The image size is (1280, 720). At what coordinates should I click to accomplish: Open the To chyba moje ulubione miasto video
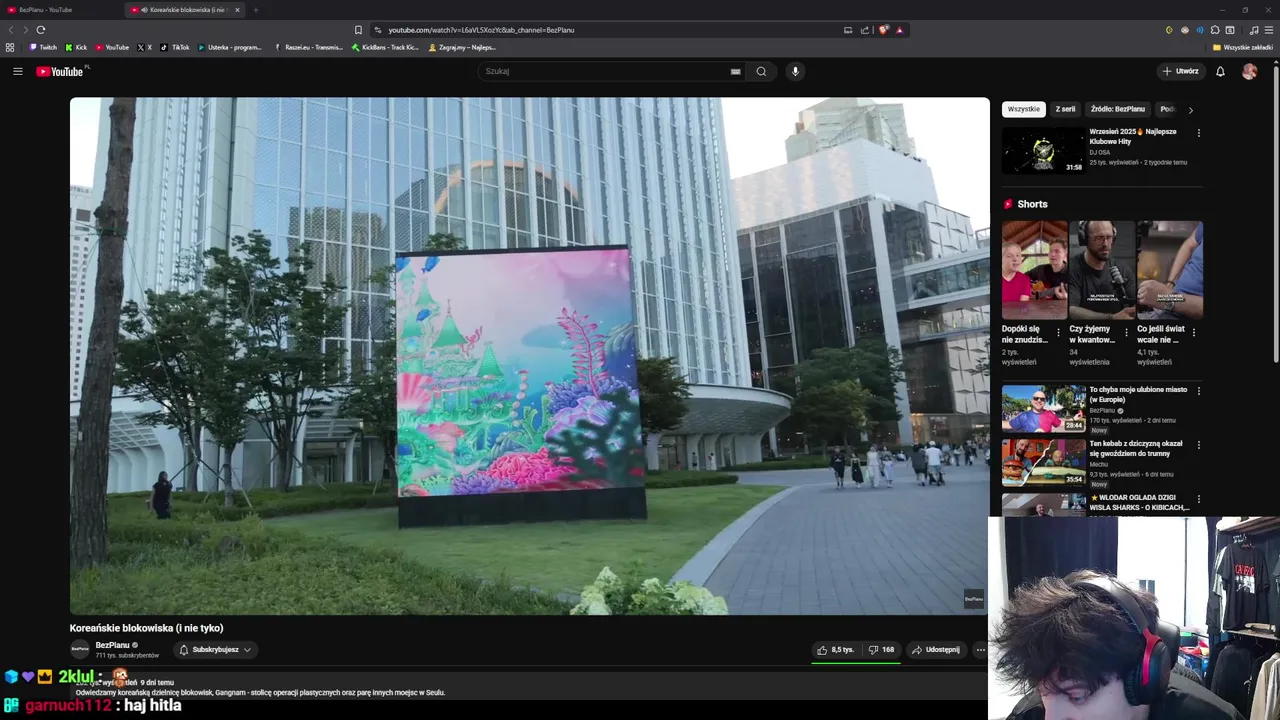(x=1043, y=408)
